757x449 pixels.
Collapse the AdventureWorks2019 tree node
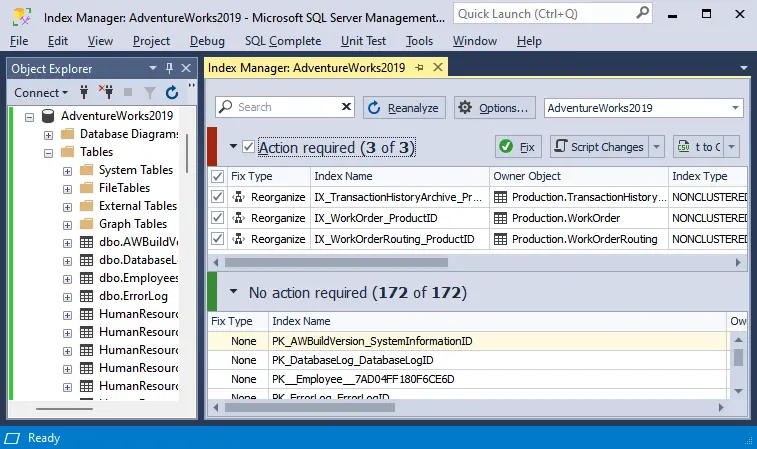29,117
